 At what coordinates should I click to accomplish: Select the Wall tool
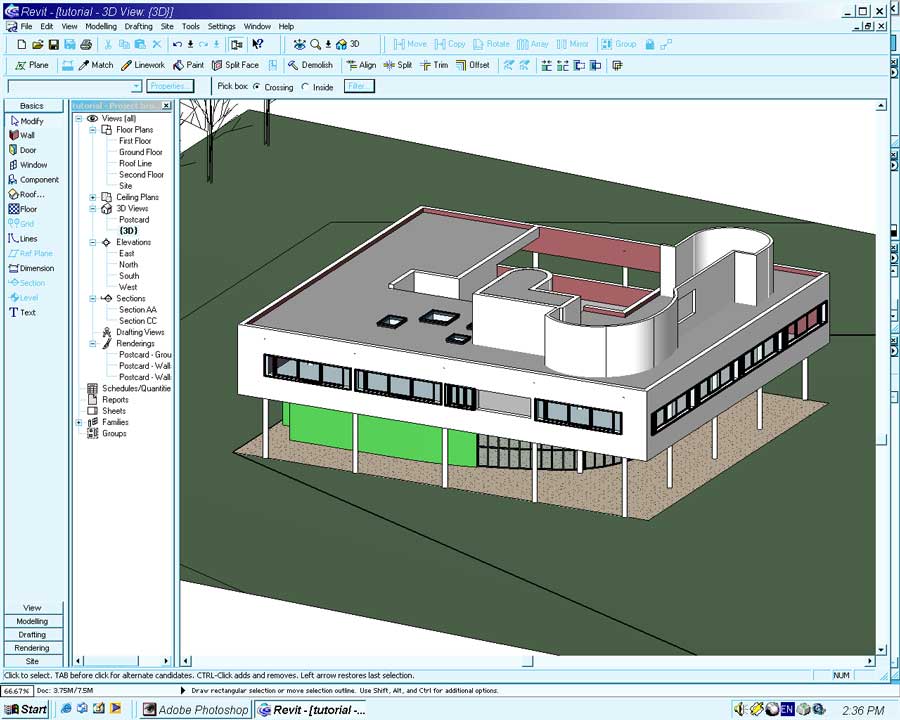point(22,135)
